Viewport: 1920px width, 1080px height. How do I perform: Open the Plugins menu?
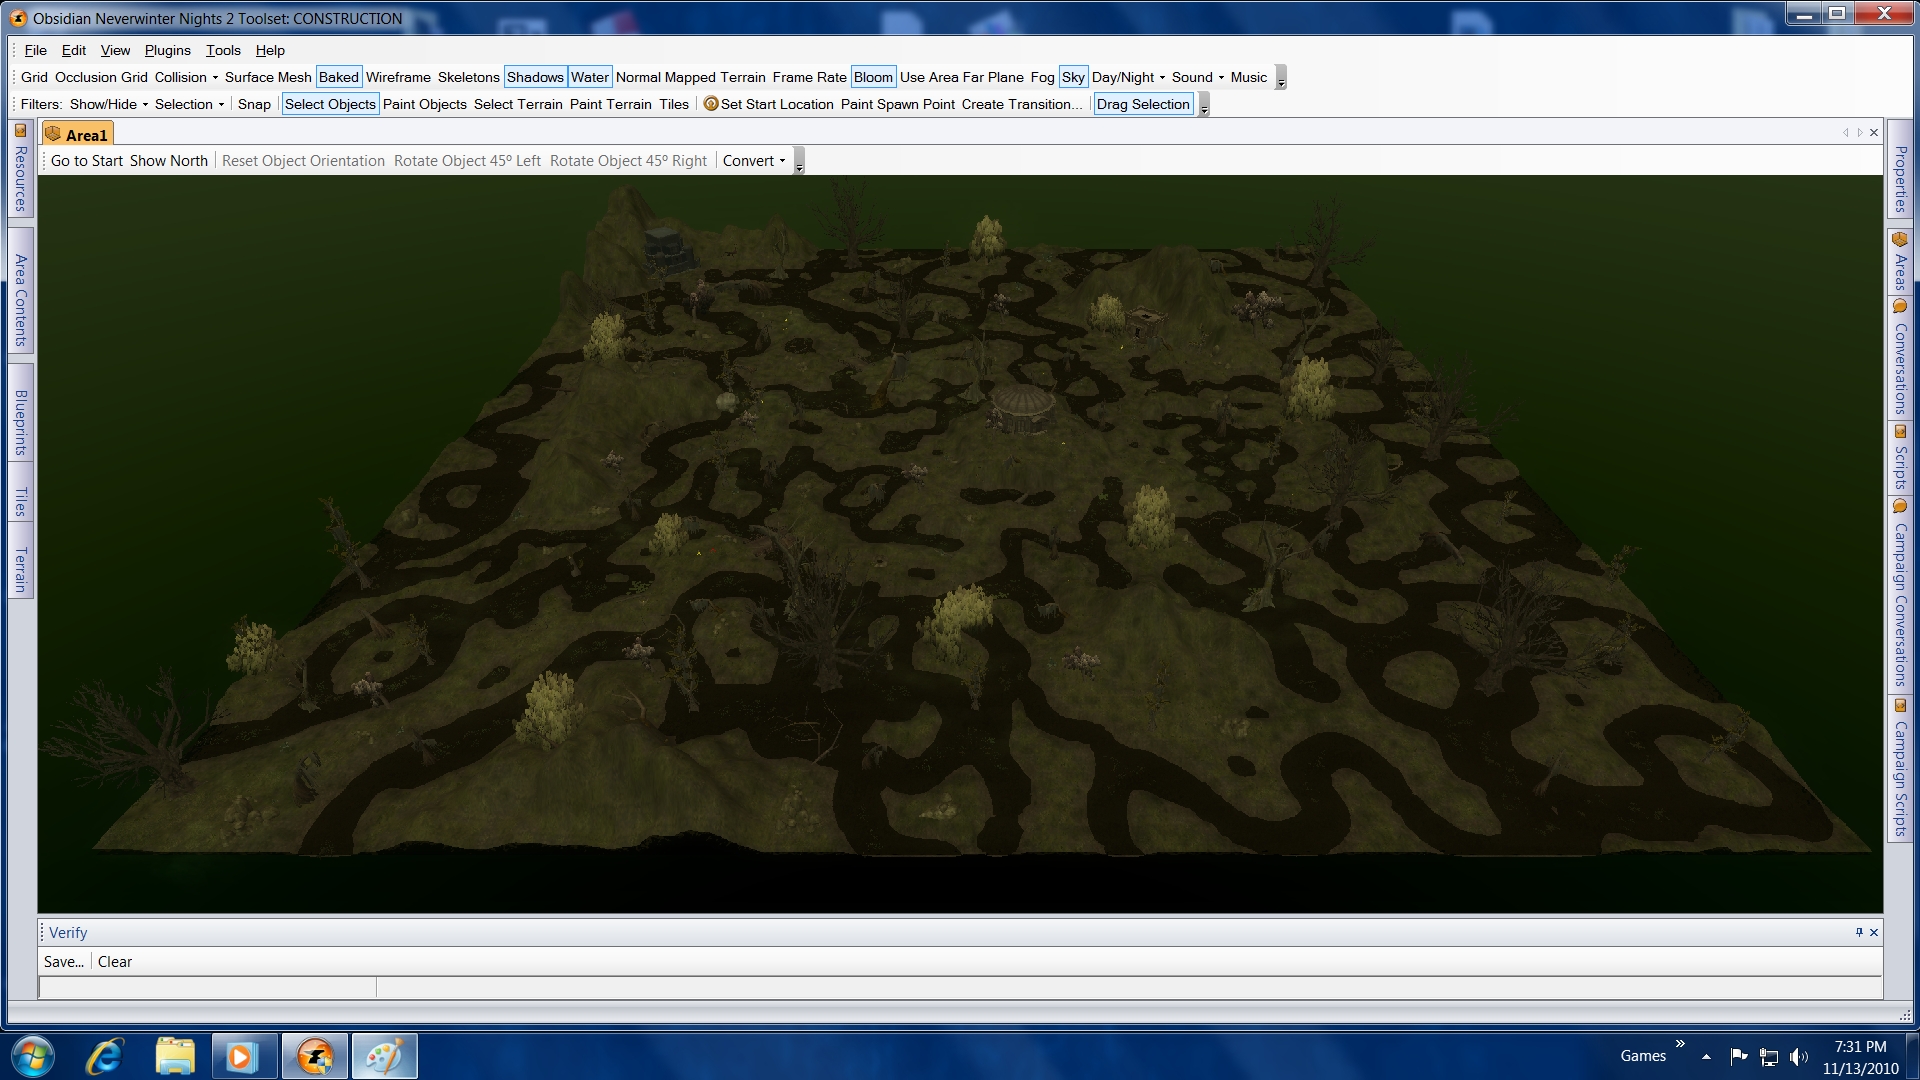coord(167,50)
